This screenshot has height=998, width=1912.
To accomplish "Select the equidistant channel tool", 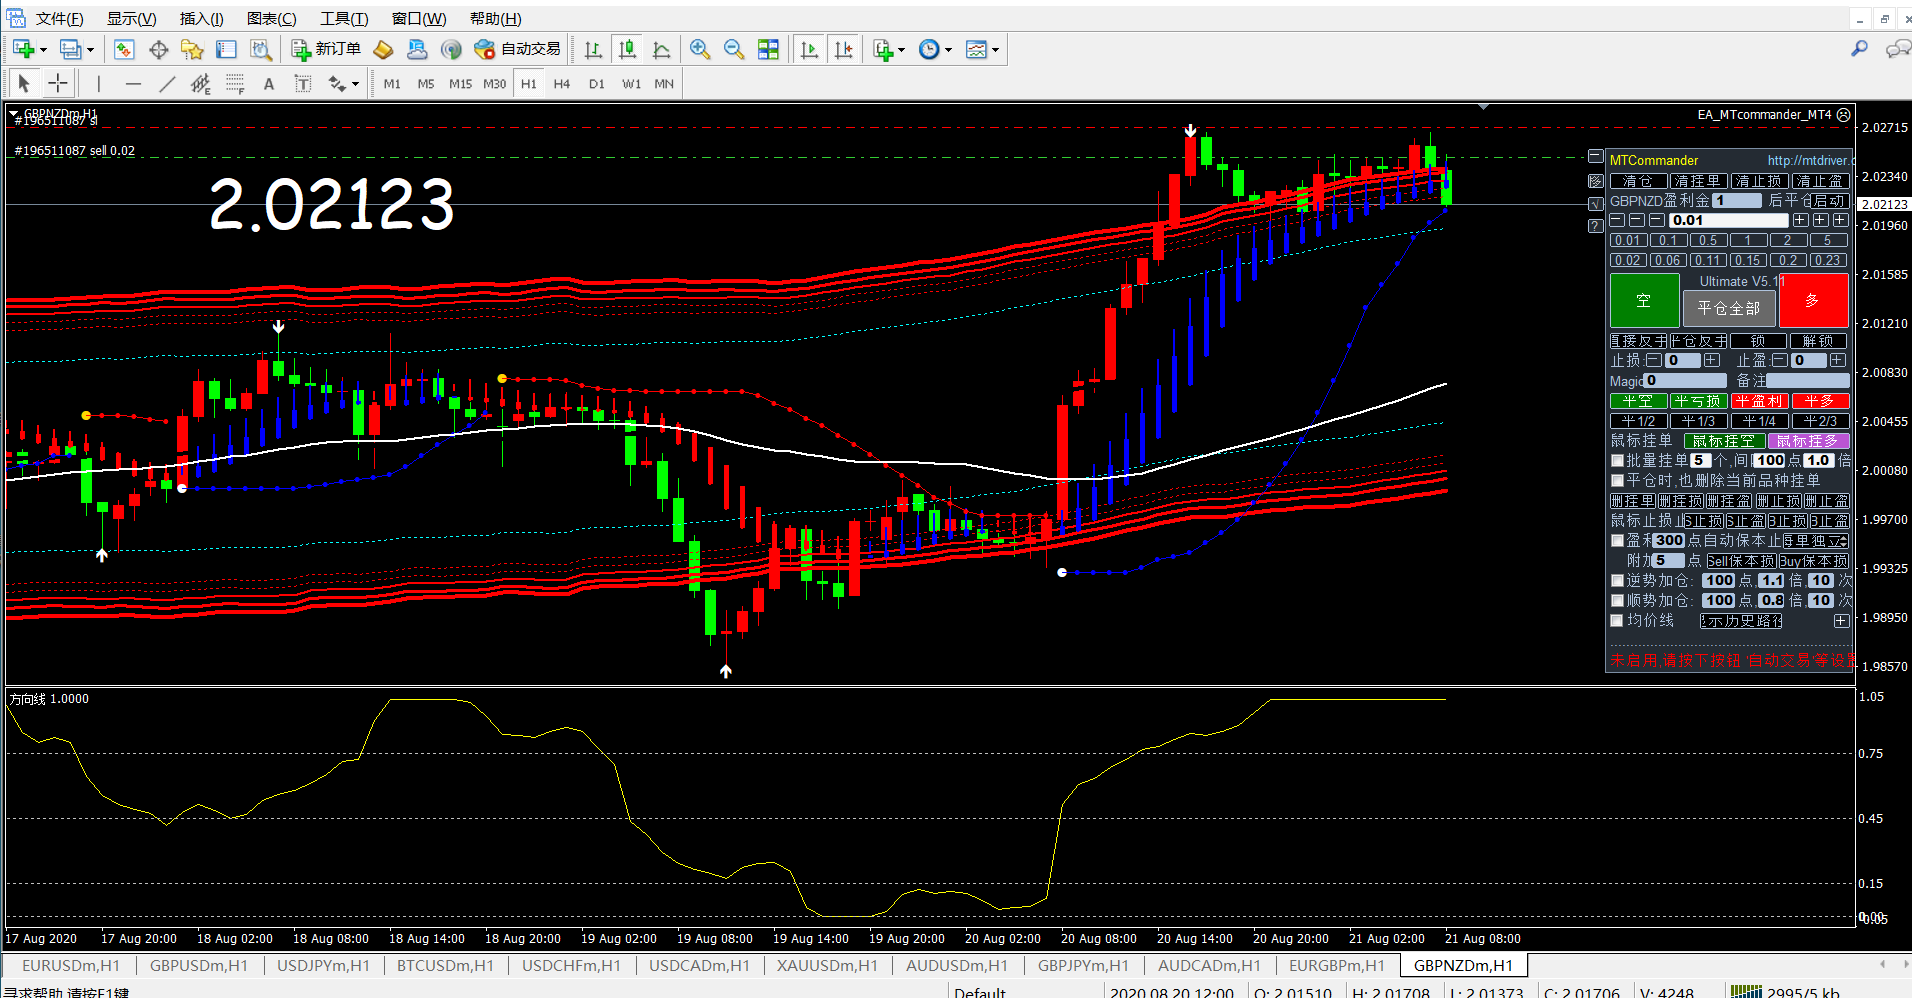I will (x=200, y=84).
